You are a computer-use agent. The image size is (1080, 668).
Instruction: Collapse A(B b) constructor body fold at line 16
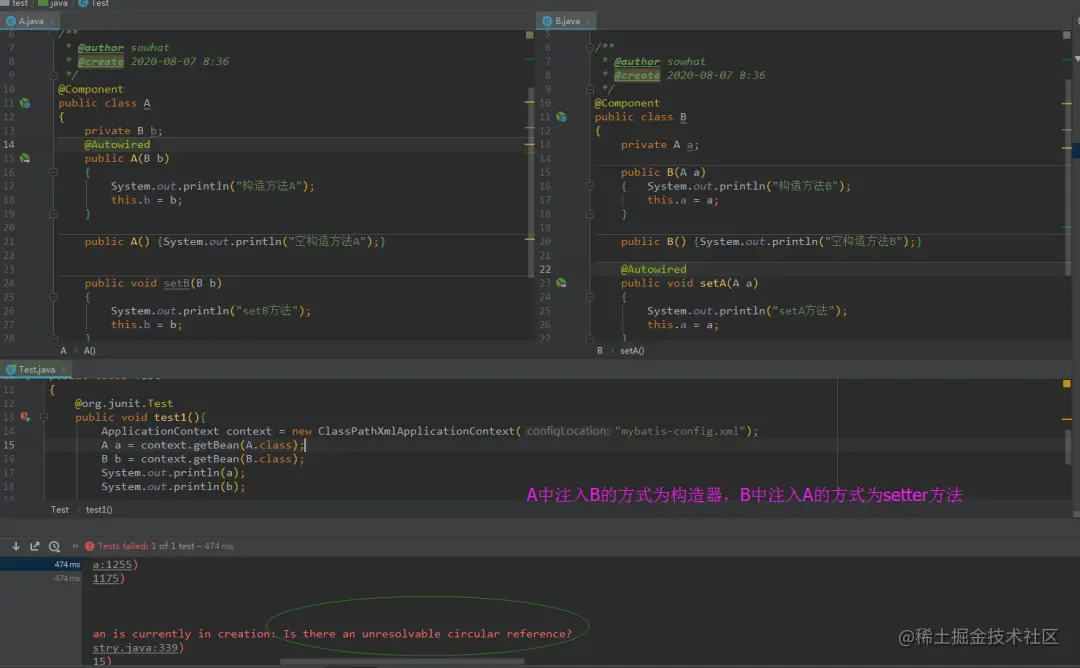click(x=53, y=172)
